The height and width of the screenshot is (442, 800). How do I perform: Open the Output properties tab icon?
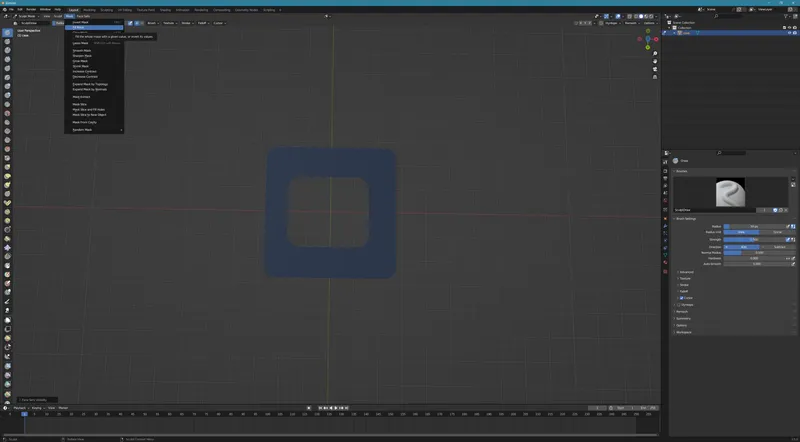point(665,178)
